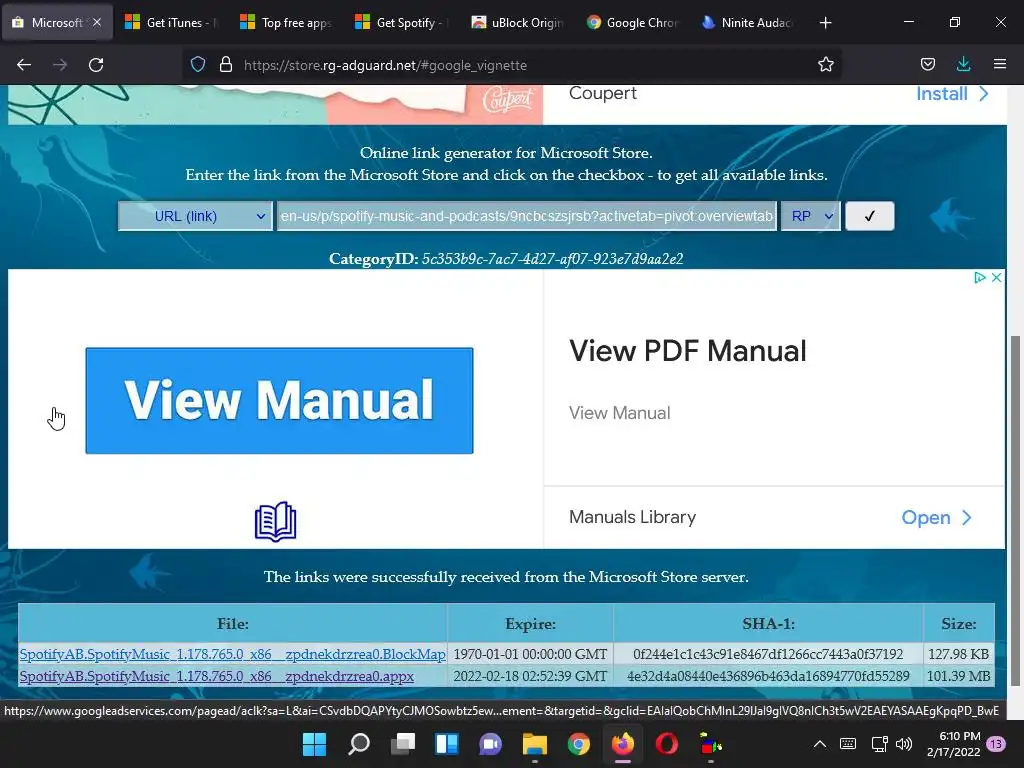Screen dimensions: 1024x768
Task: Reload the current page
Action: [x=96, y=65]
